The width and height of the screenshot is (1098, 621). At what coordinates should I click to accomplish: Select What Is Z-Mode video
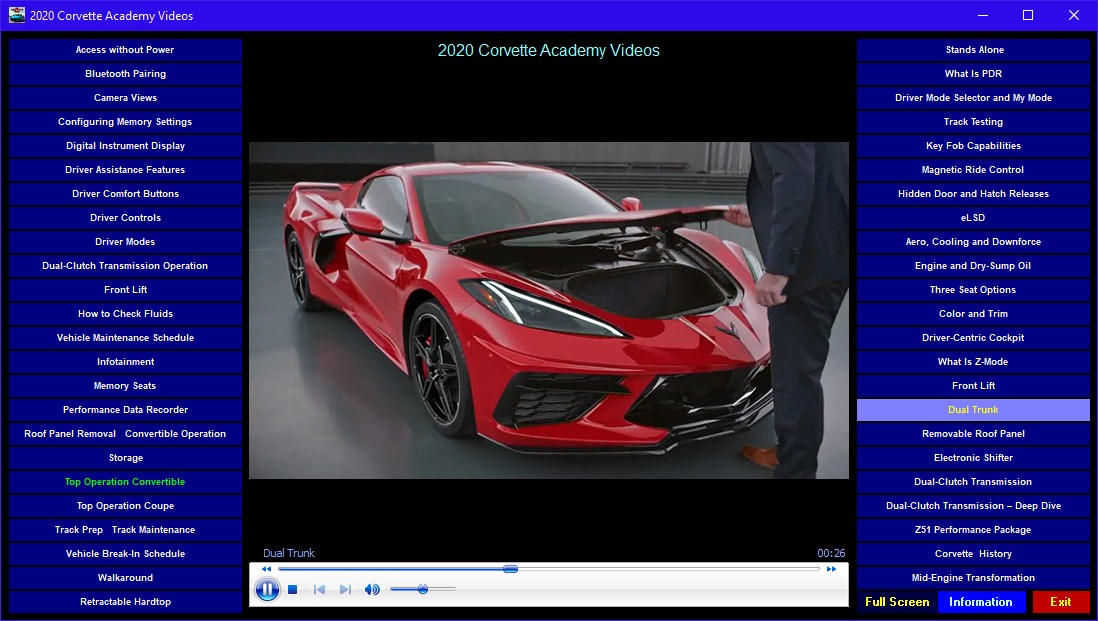point(973,362)
